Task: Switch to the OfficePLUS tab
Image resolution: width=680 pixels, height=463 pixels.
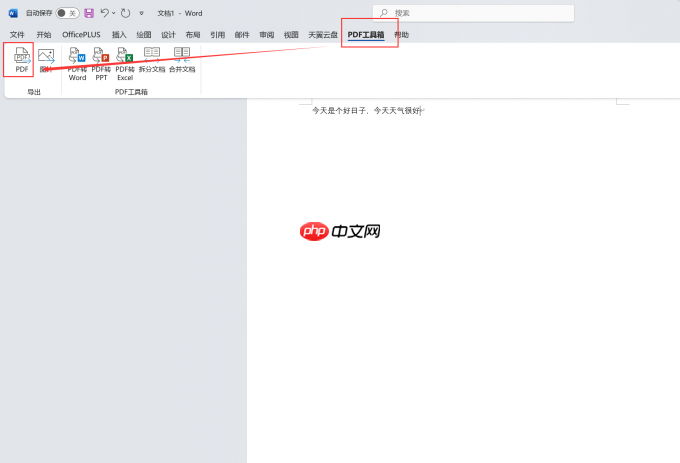Action: (x=81, y=35)
